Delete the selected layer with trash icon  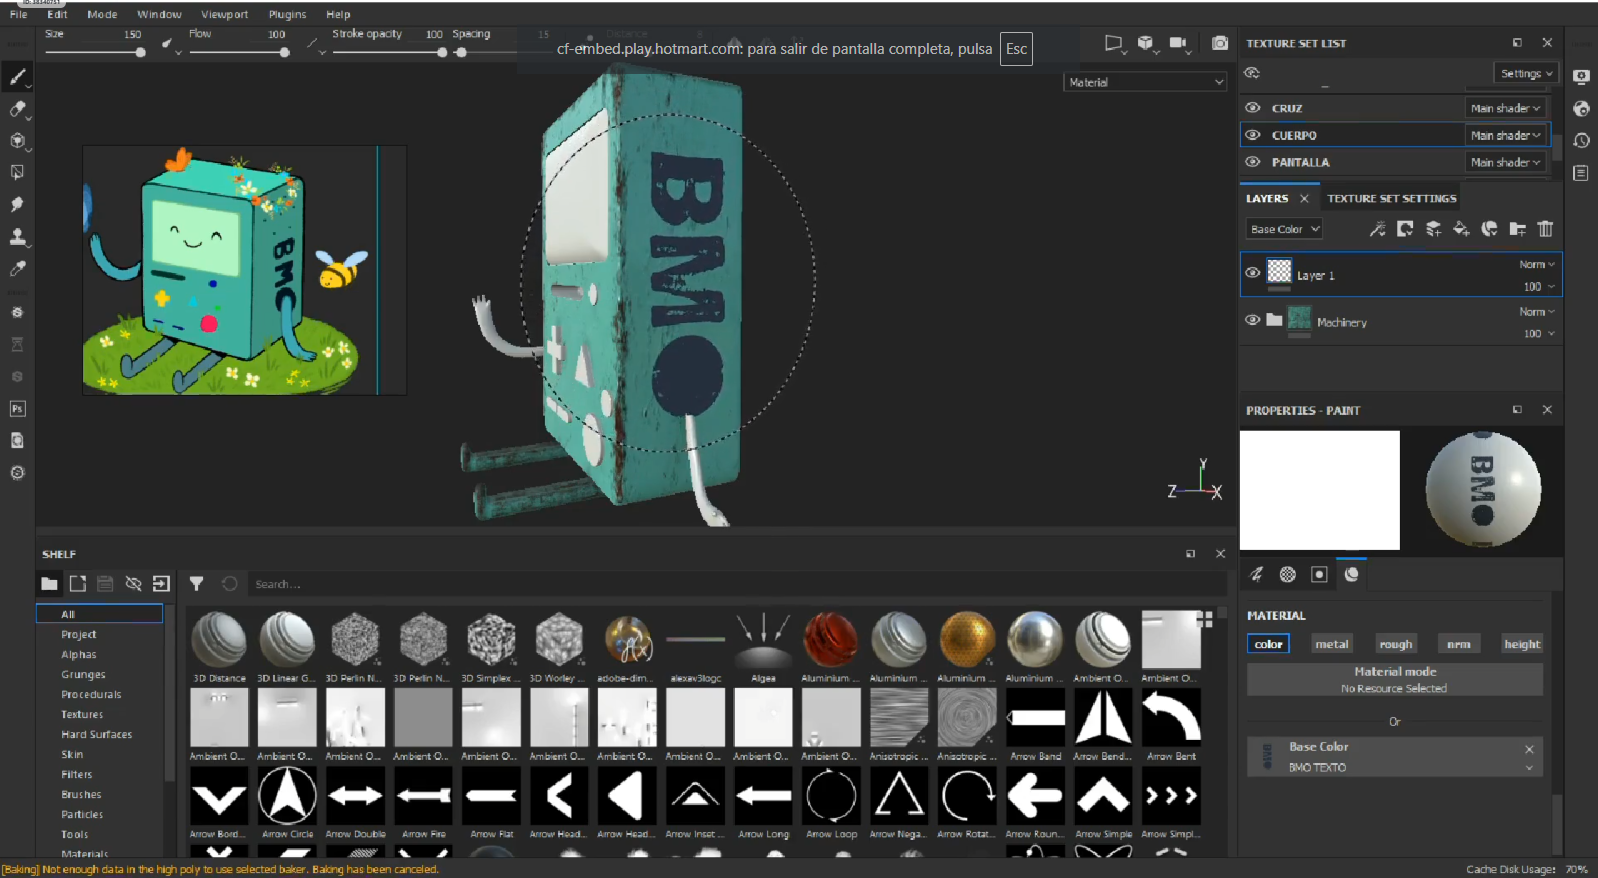tap(1545, 229)
